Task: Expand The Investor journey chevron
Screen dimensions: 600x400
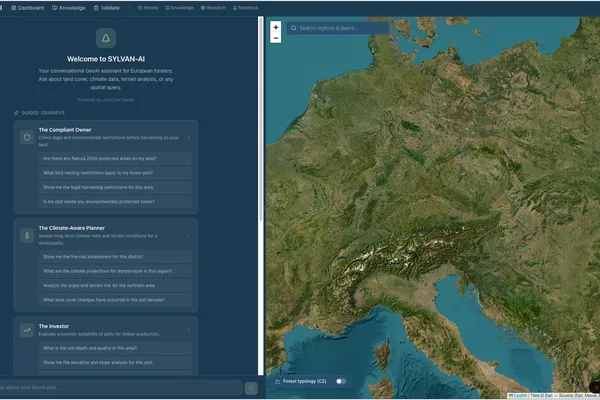Action: [189, 330]
